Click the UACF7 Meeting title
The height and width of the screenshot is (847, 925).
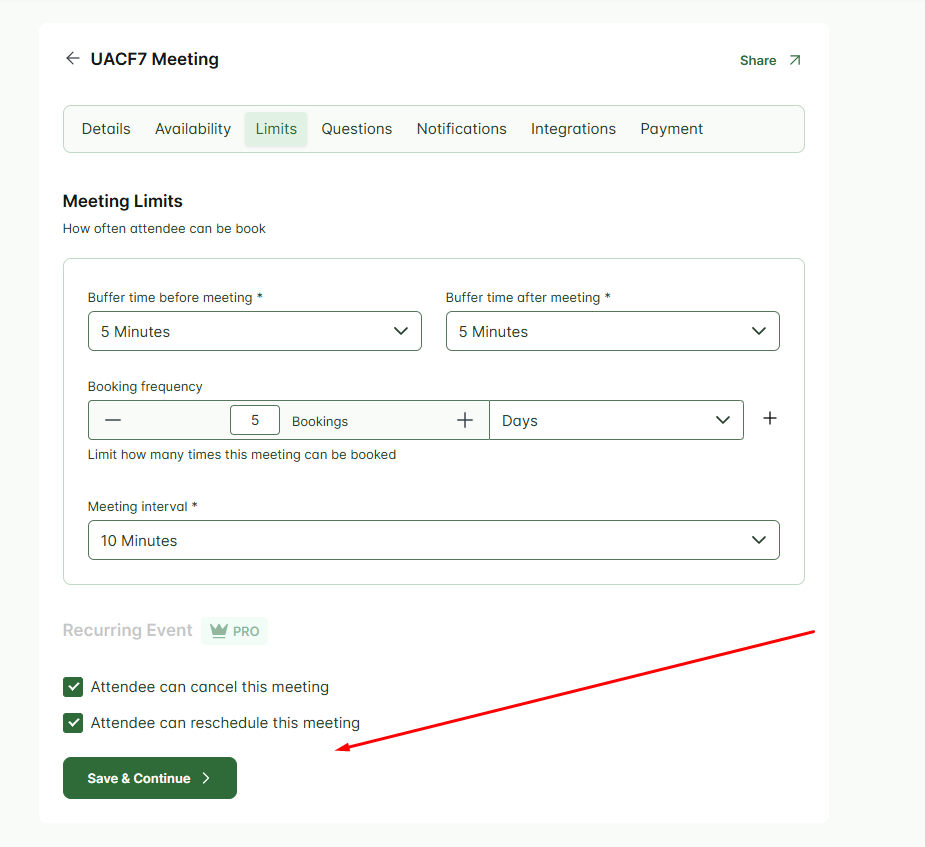(x=155, y=59)
